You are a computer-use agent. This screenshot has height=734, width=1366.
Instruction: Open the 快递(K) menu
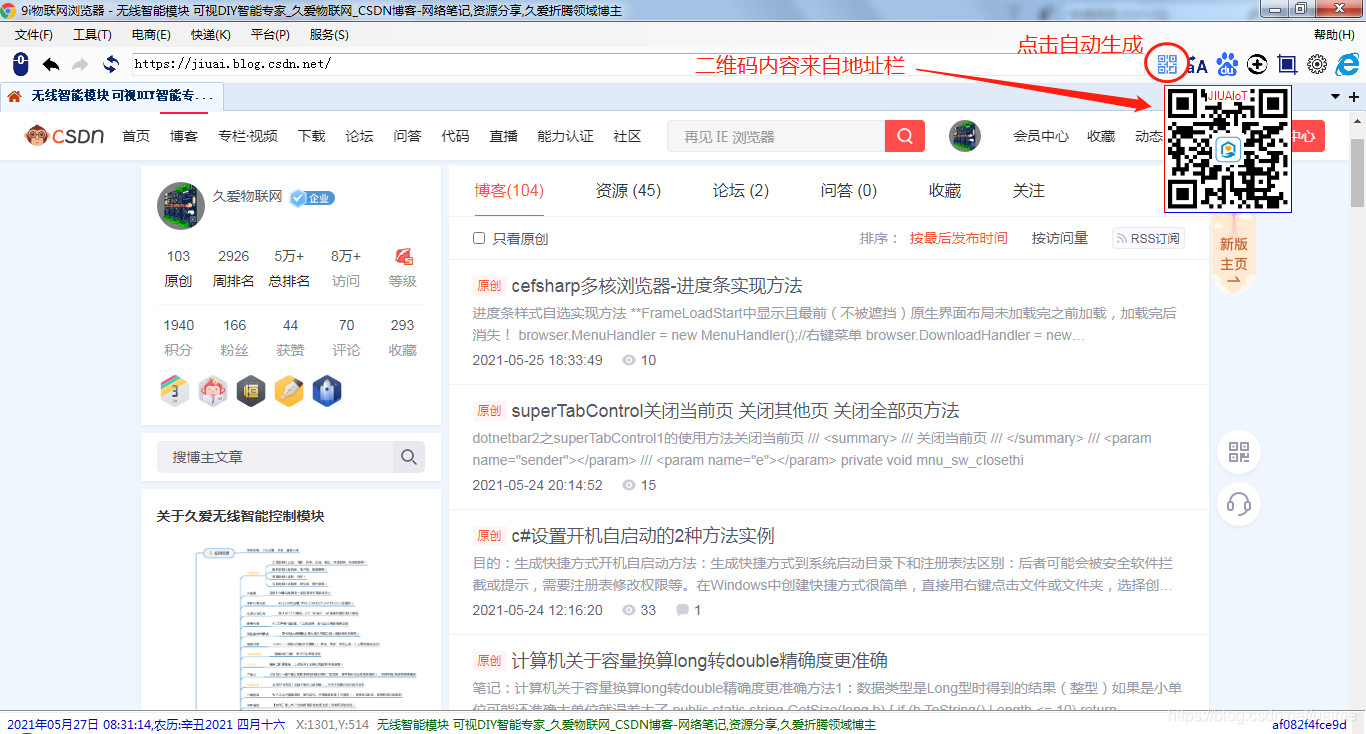[211, 35]
